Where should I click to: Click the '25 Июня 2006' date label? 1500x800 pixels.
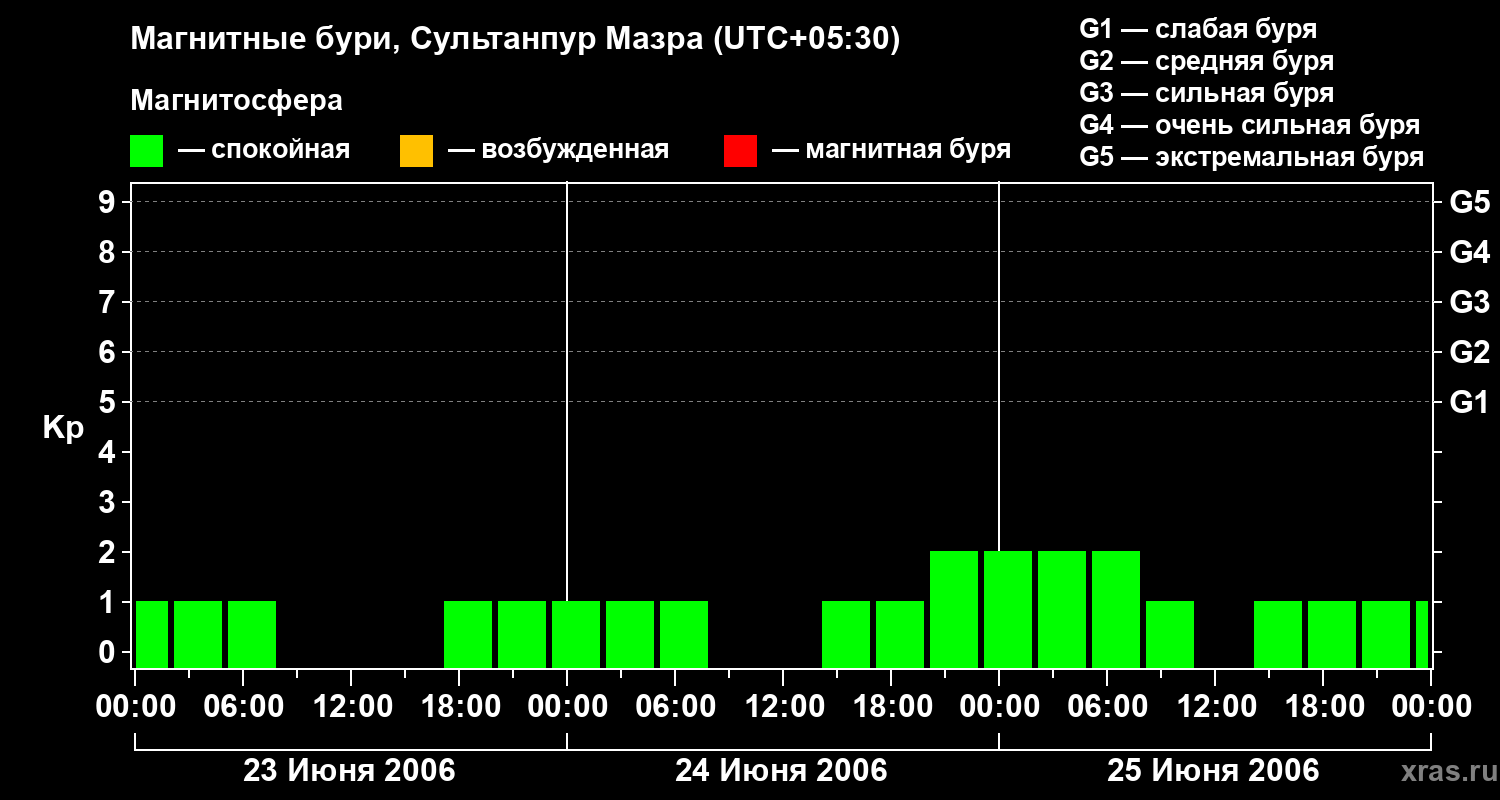tap(1214, 771)
